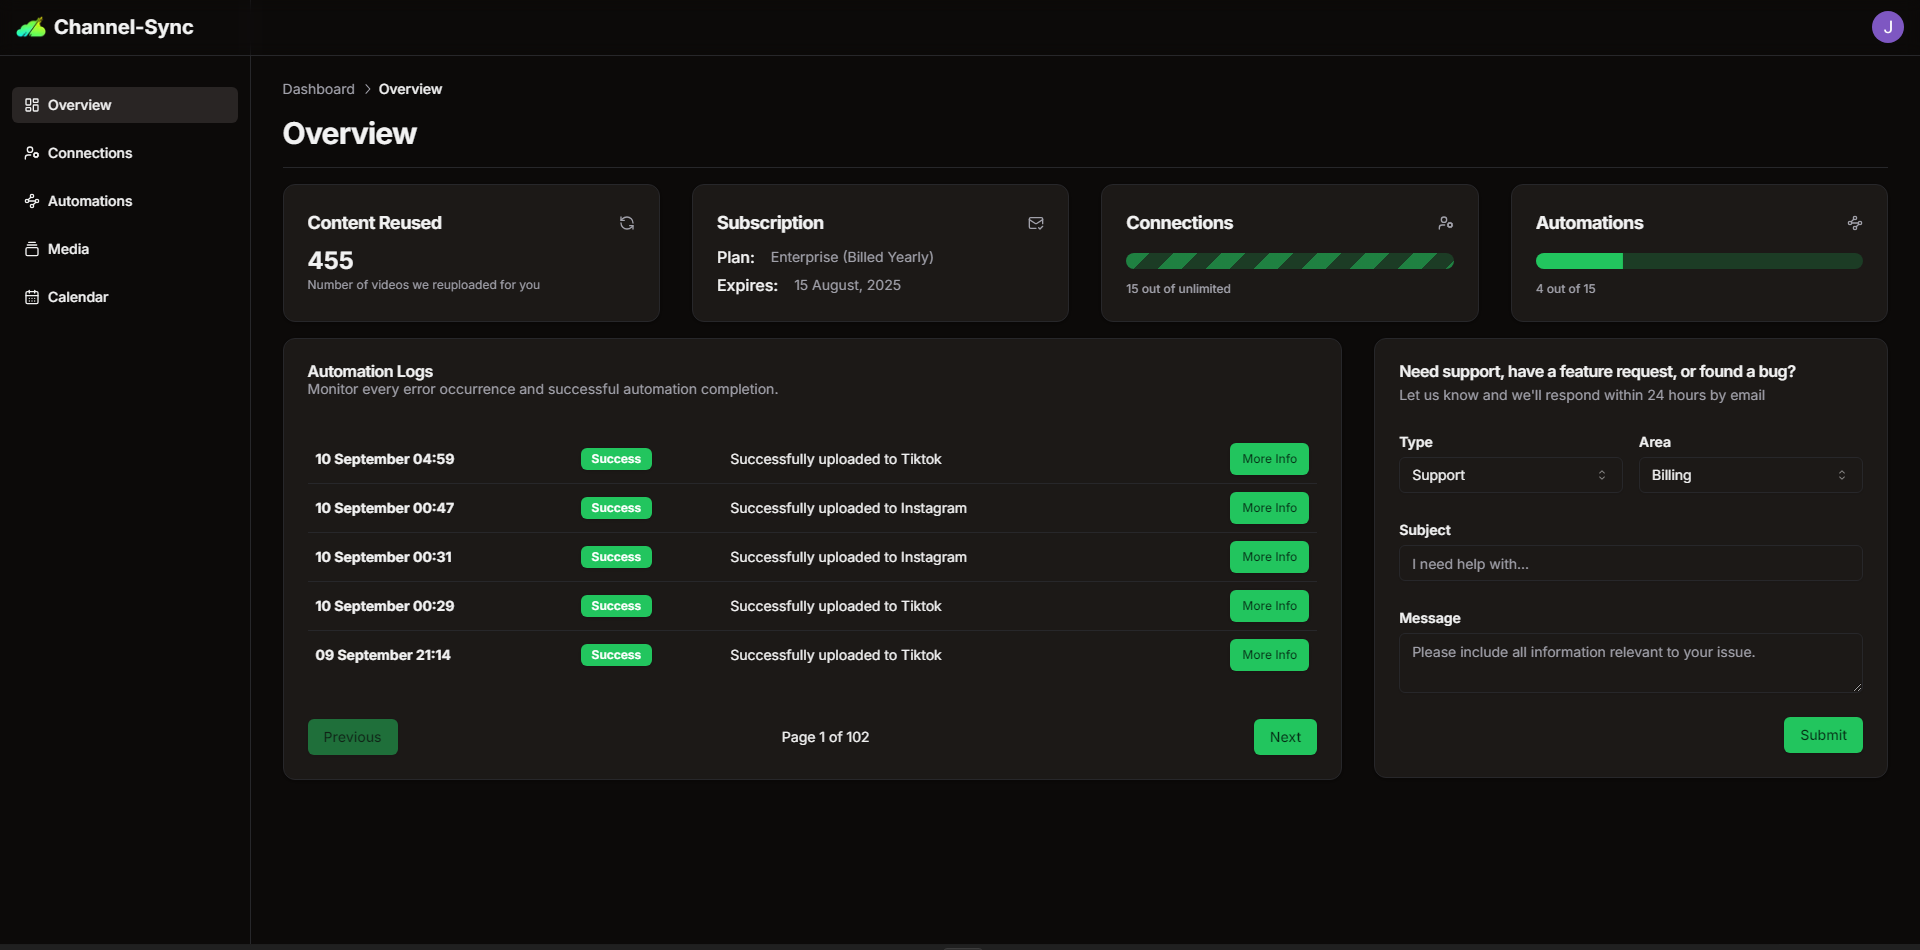The image size is (1920, 950).
Task: Click 'Successfully uploaded to Instagram' at 00:31
Action: click(848, 557)
